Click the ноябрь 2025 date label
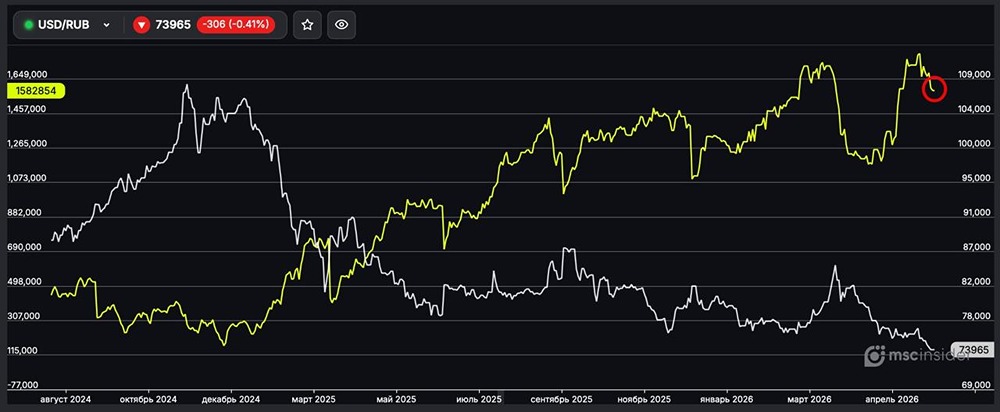The image size is (1000, 412). pos(644,399)
